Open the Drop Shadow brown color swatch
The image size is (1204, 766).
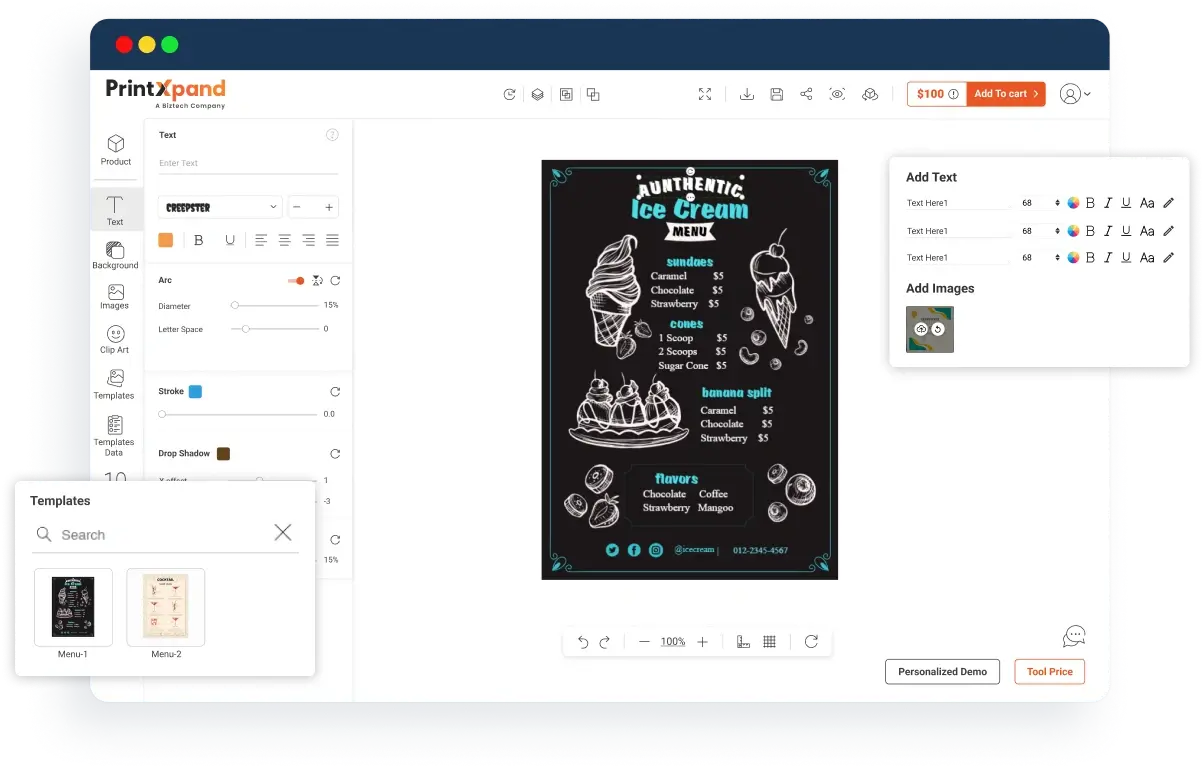223,454
